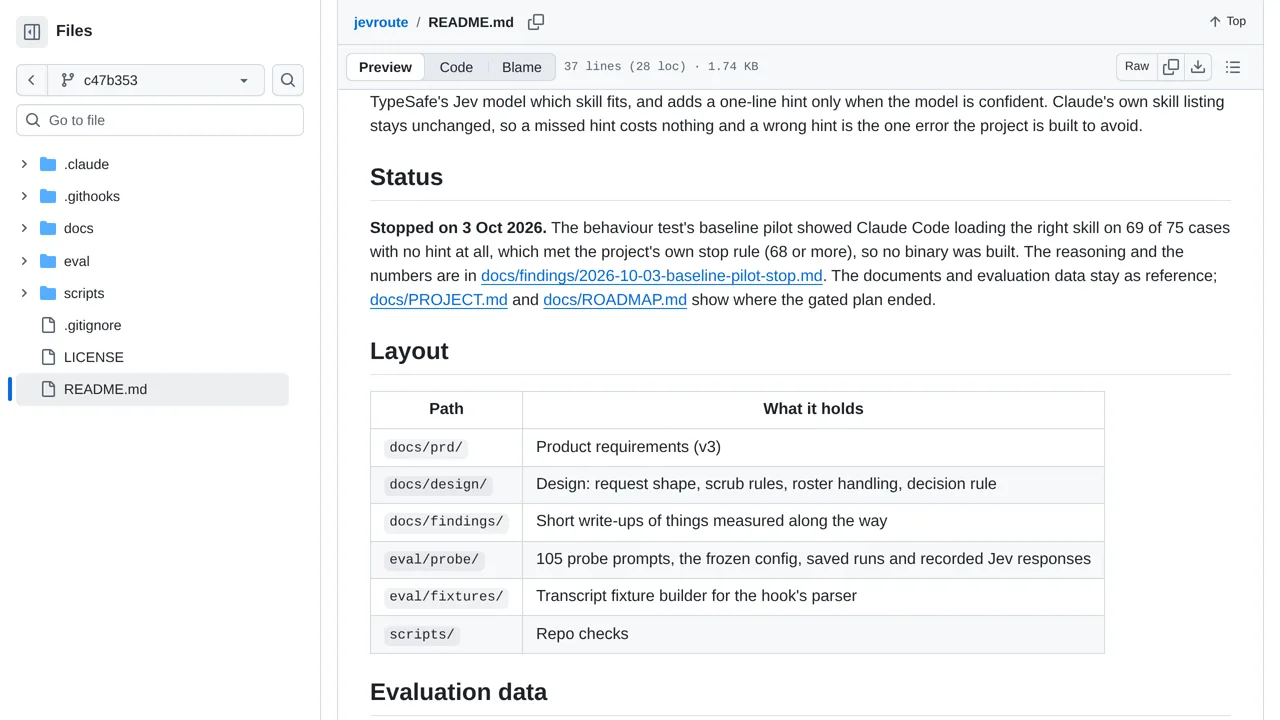The width and height of the screenshot is (1280, 720).
Task: Click the eval/fixtures/ path cell
Action: pyautogui.click(x=446, y=597)
